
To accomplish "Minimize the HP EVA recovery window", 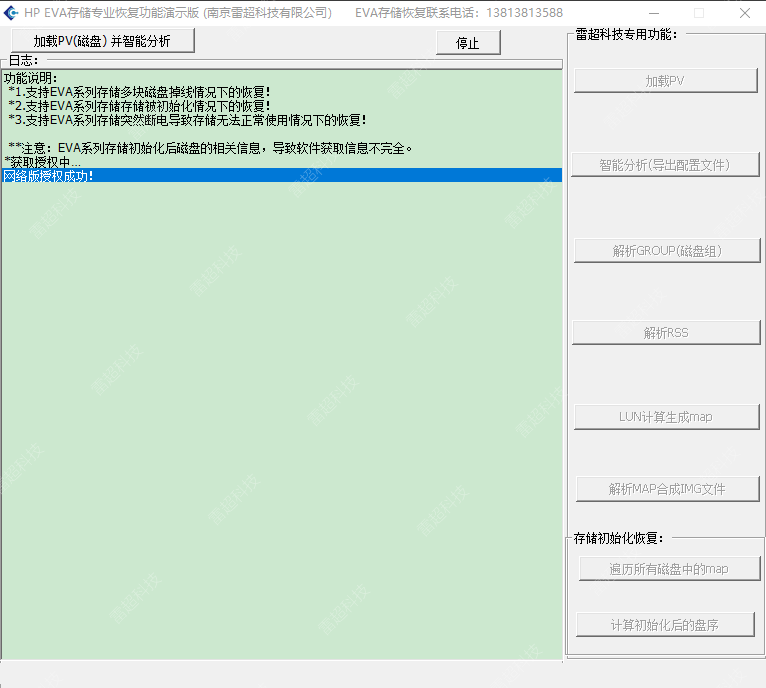I will point(654,13).
